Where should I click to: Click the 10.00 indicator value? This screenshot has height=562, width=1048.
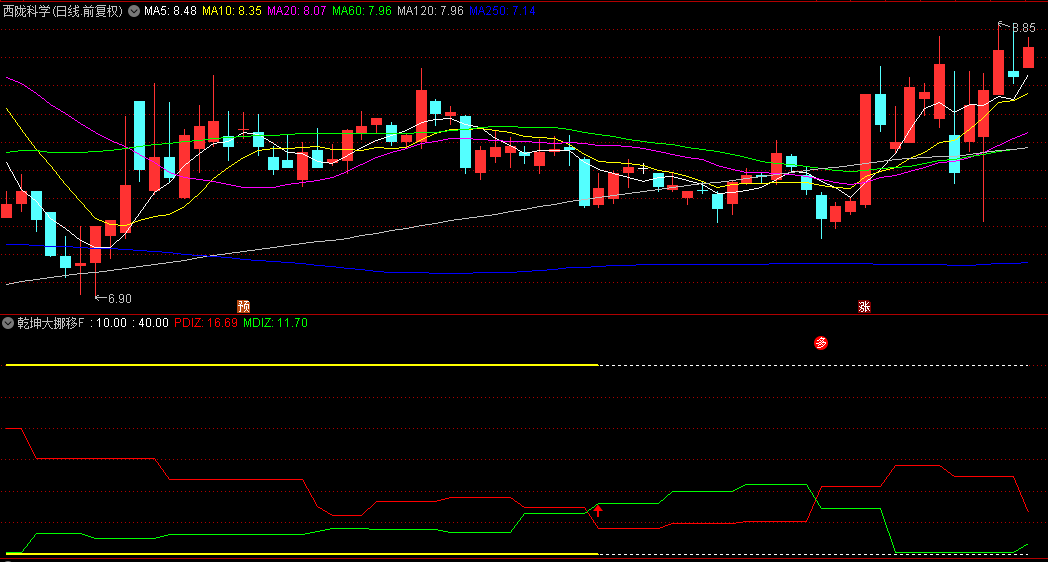click(111, 323)
